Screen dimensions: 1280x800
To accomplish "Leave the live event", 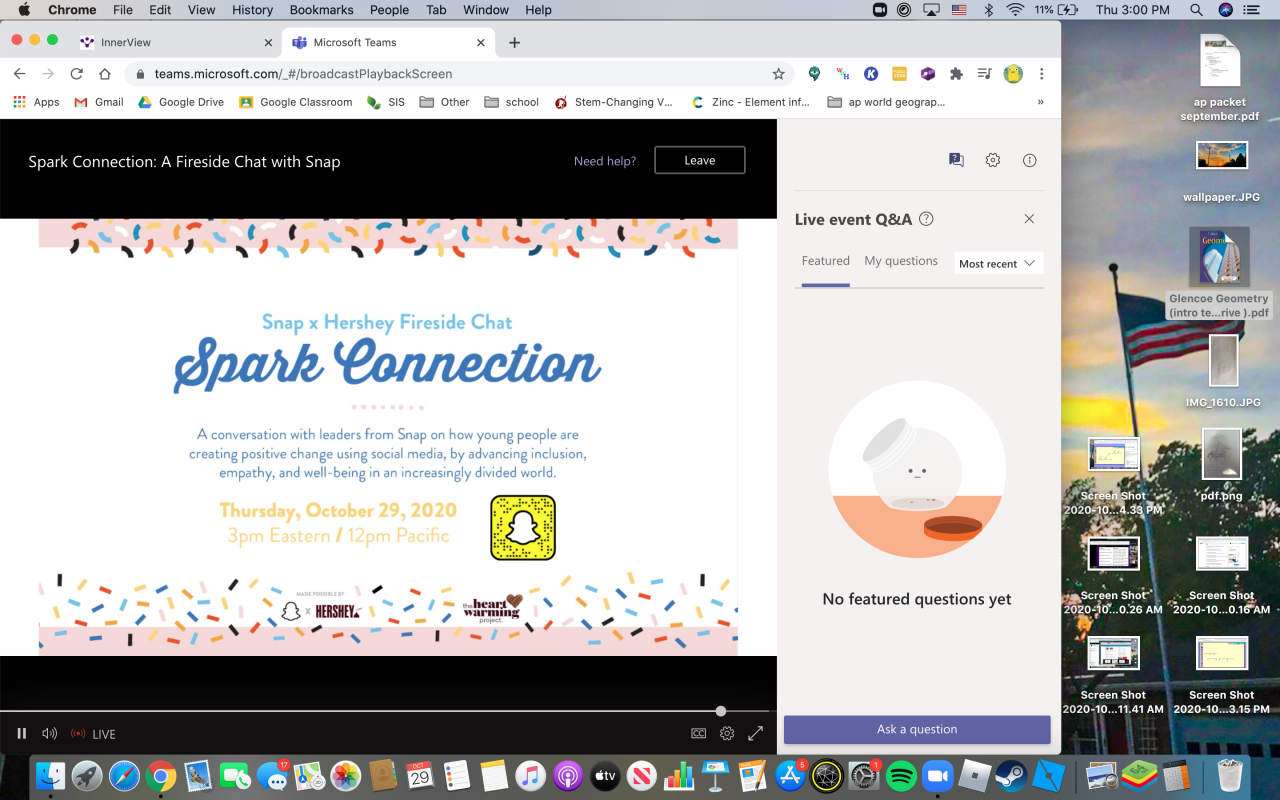I will pos(700,160).
